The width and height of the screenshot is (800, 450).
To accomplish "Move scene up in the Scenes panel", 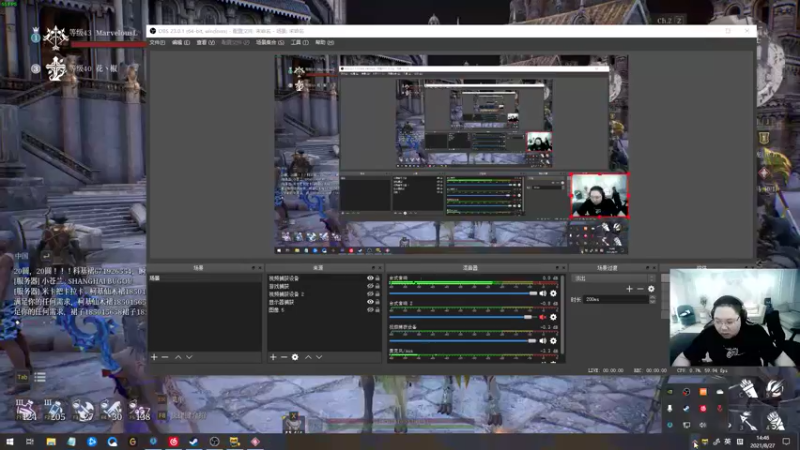I will [x=178, y=357].
